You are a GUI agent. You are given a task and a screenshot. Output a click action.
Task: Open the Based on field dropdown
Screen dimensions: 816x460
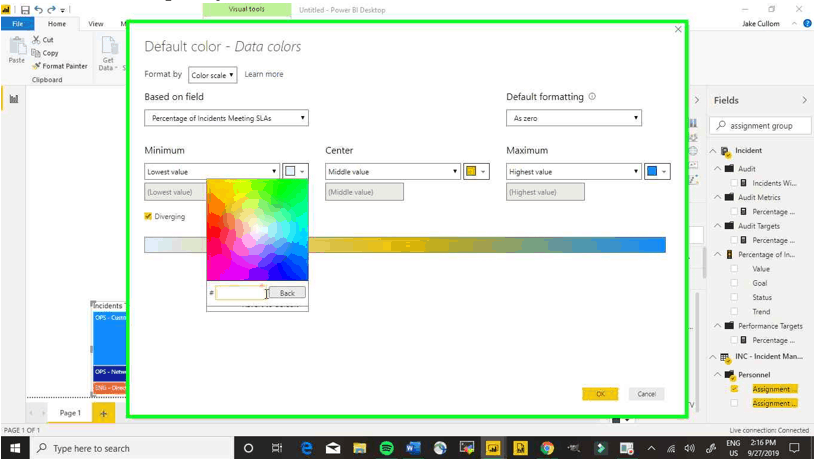(226, 118)
